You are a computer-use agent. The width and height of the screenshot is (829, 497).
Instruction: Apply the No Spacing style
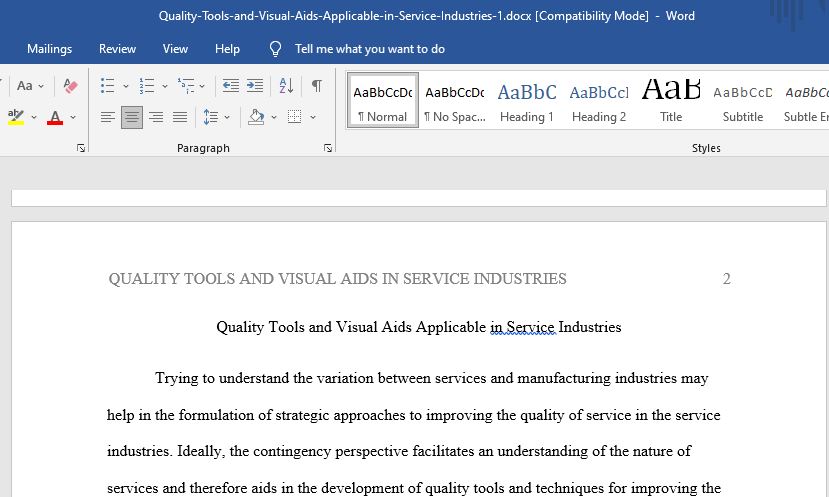tap(455, 100)
